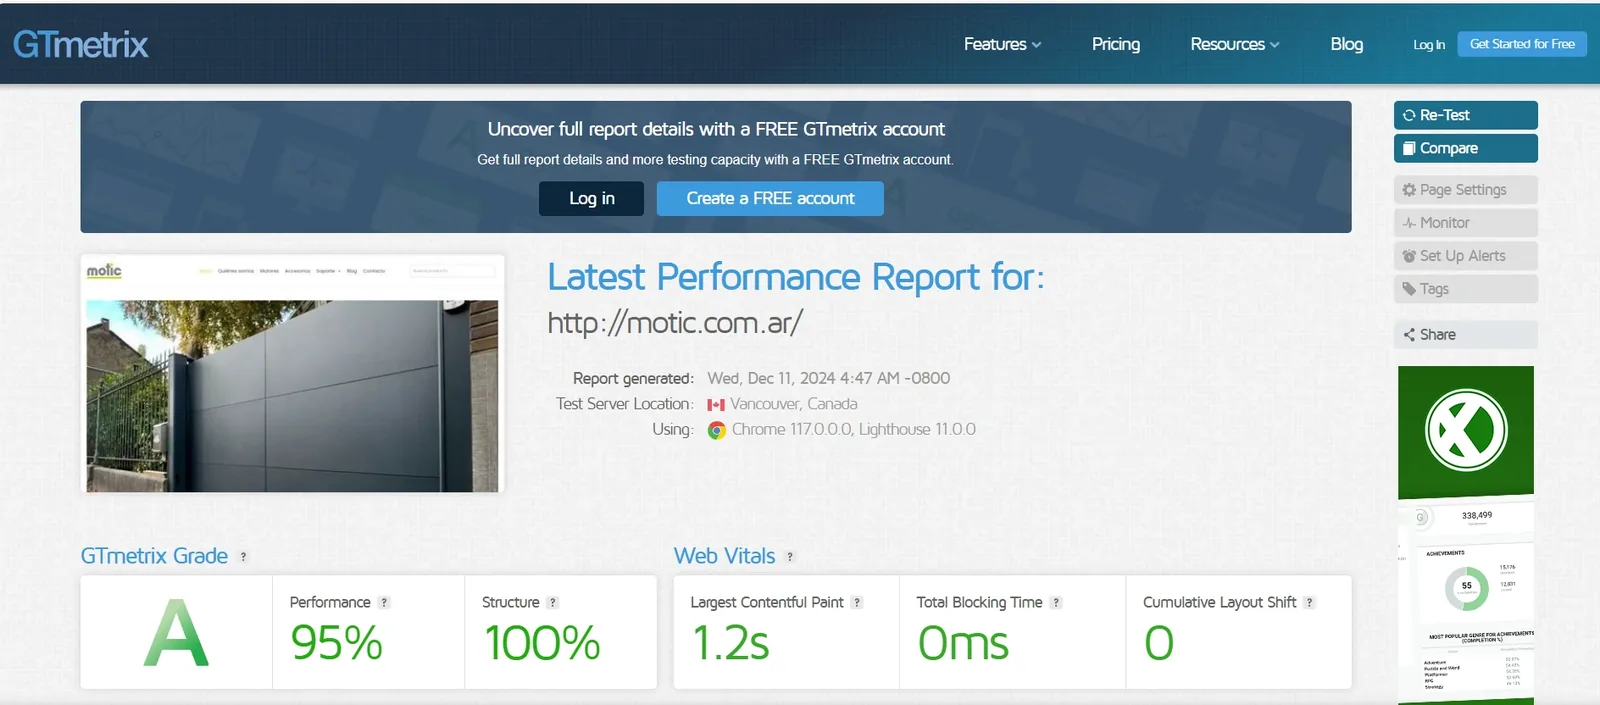Screen dimensions: 1600x705
Task: Open the Pricing page
Action: 1116,44
